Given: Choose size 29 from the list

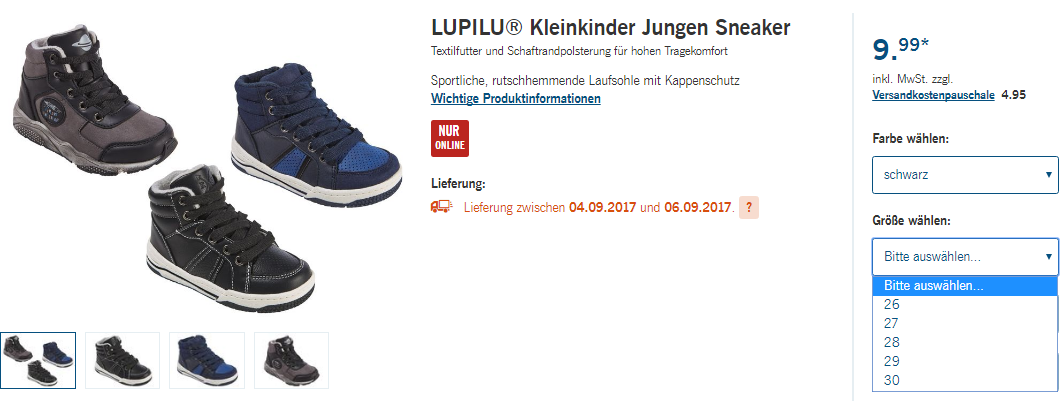Looking at the screenshot, I should click(965, 362).
